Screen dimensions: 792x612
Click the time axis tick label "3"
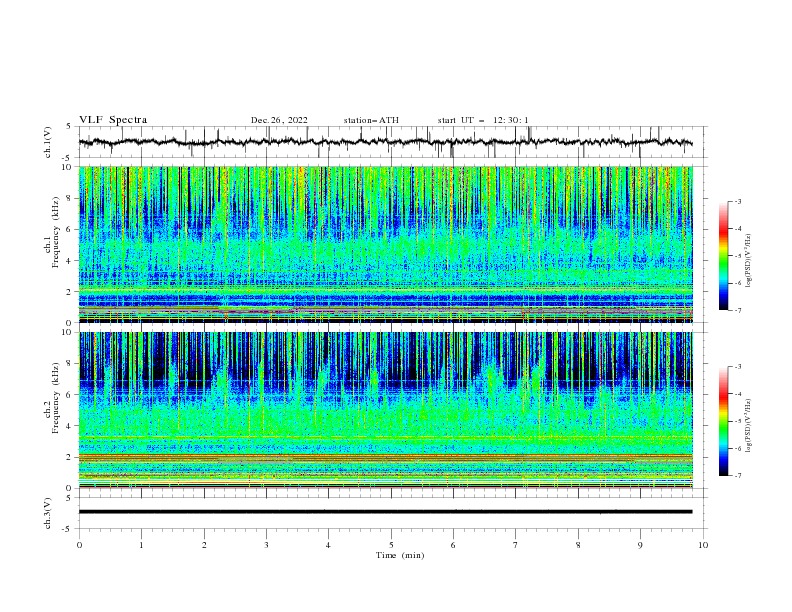pyautogui.click(x=266, y=545)
